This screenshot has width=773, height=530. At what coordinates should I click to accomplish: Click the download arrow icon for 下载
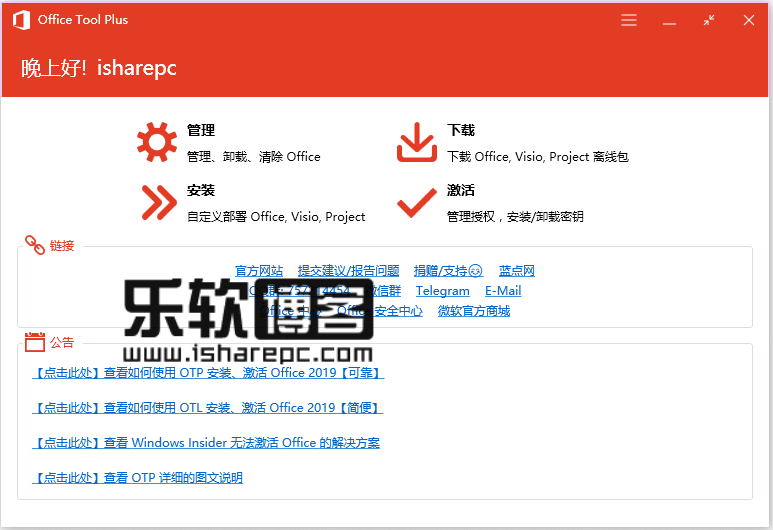417,142
